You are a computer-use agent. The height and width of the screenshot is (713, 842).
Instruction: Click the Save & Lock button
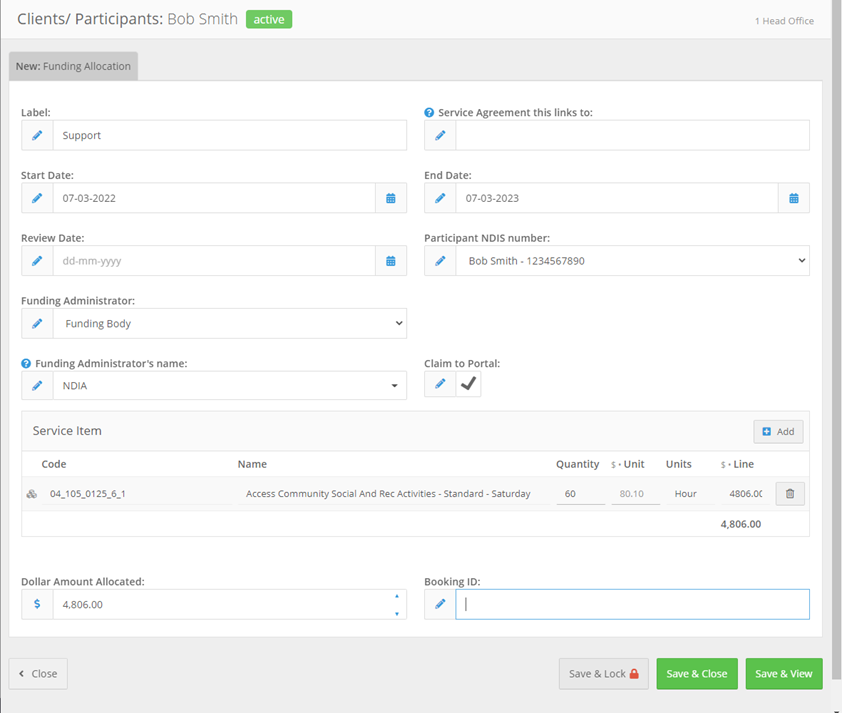coord(604,674)
